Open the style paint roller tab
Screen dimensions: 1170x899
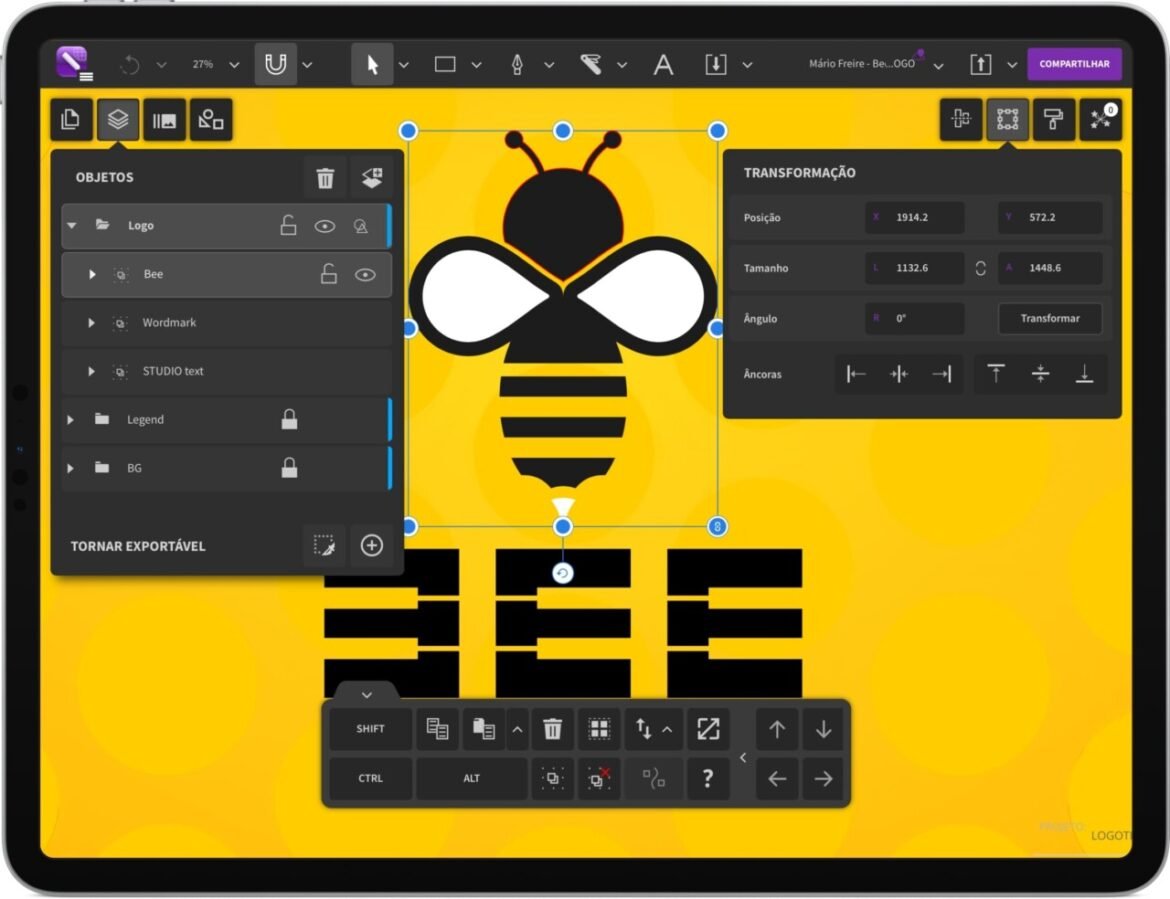(1054, 119)
